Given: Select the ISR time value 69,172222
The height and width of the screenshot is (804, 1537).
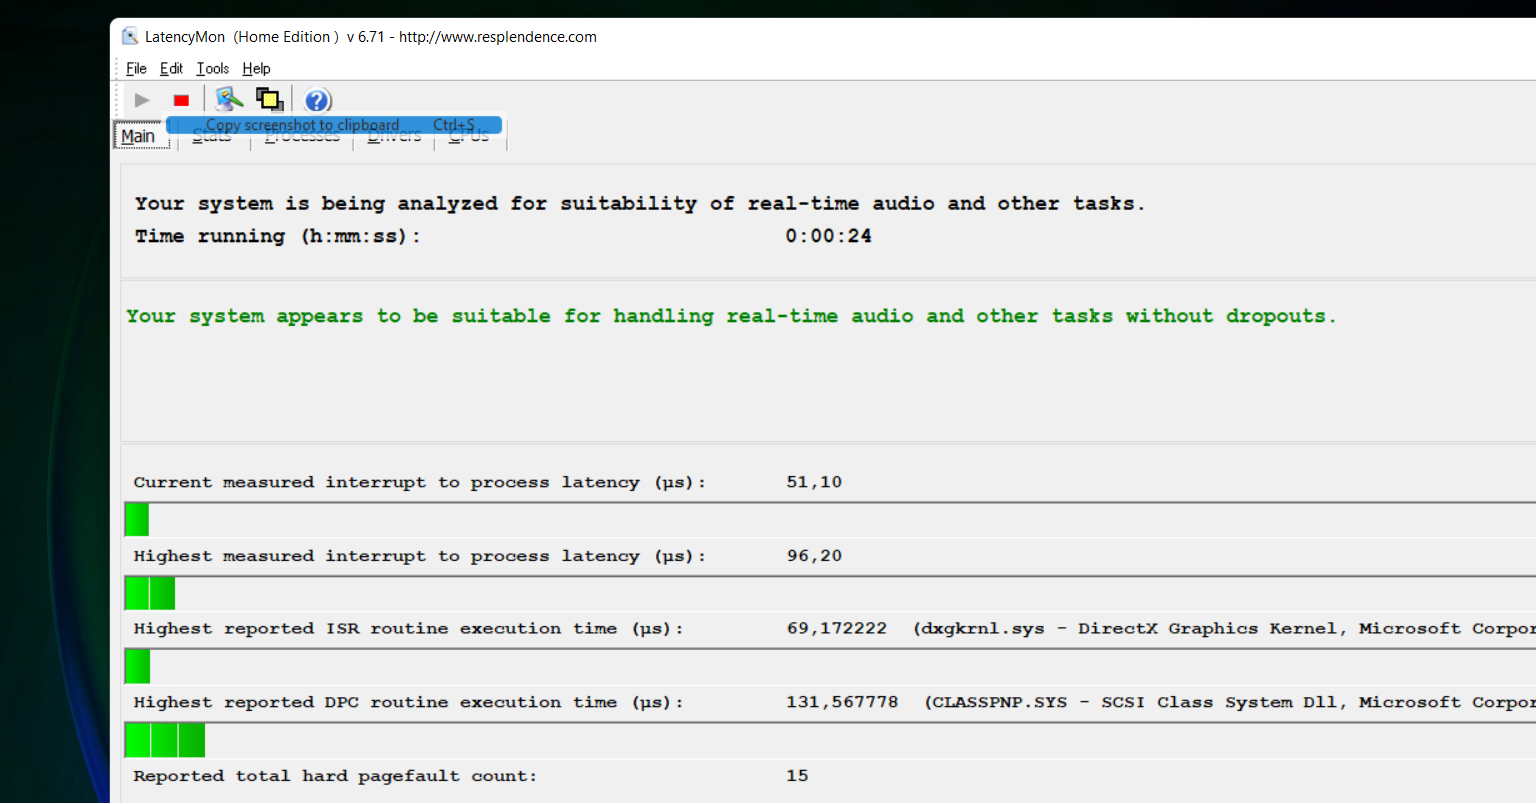Looking at the screenshot, I should (x=837, y=629).
